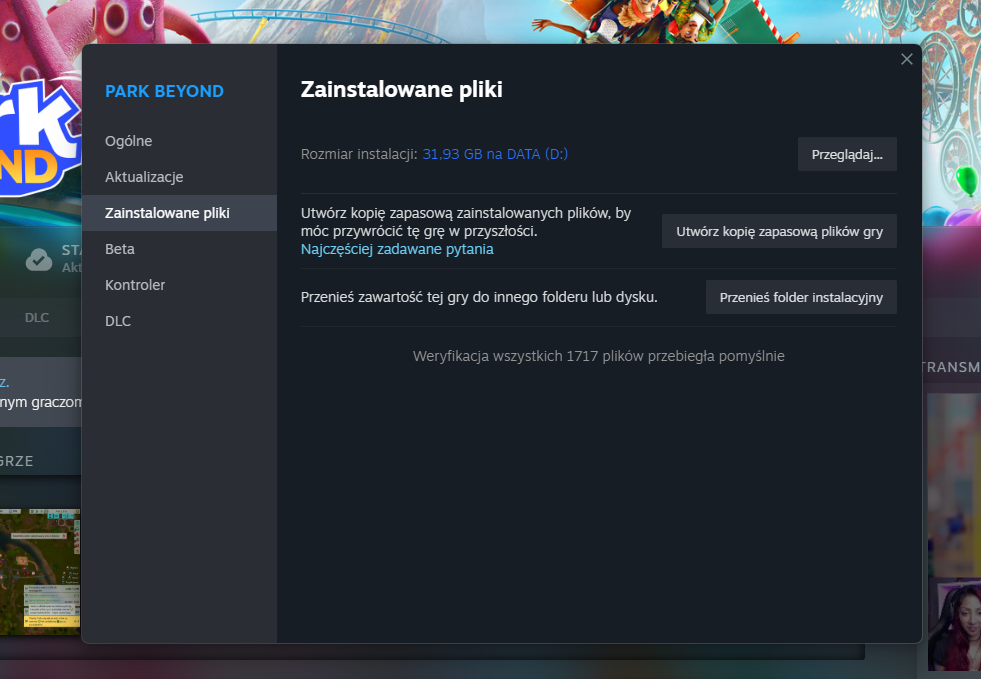
Task: Open the Beta section in sidebar
Action: click(179, 249)
